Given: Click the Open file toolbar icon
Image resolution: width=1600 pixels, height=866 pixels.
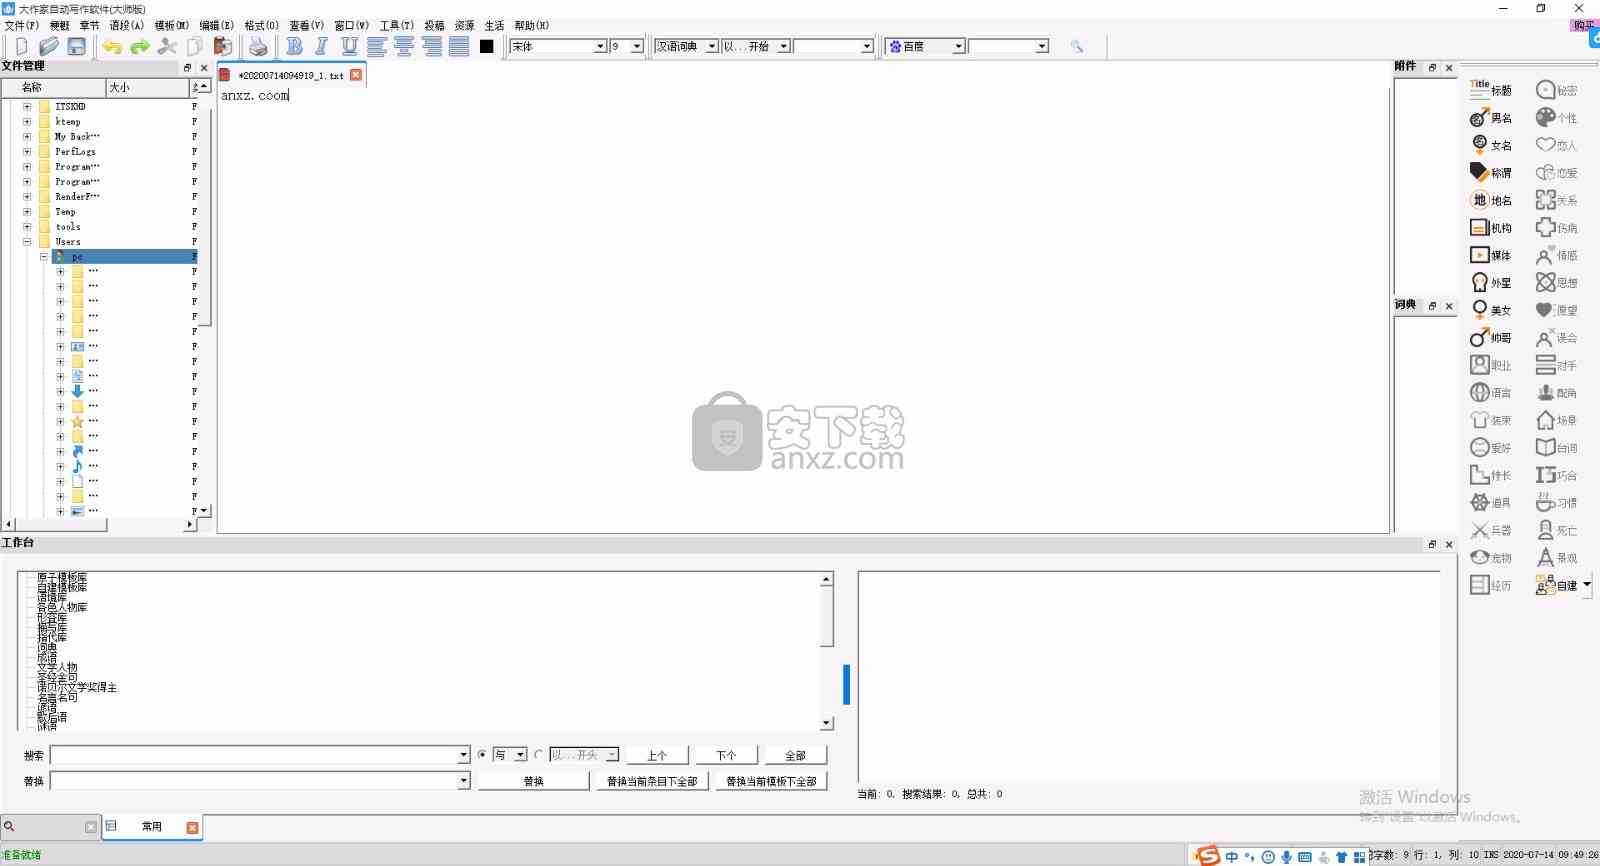Looking at the screenshot, I should 49,46.
